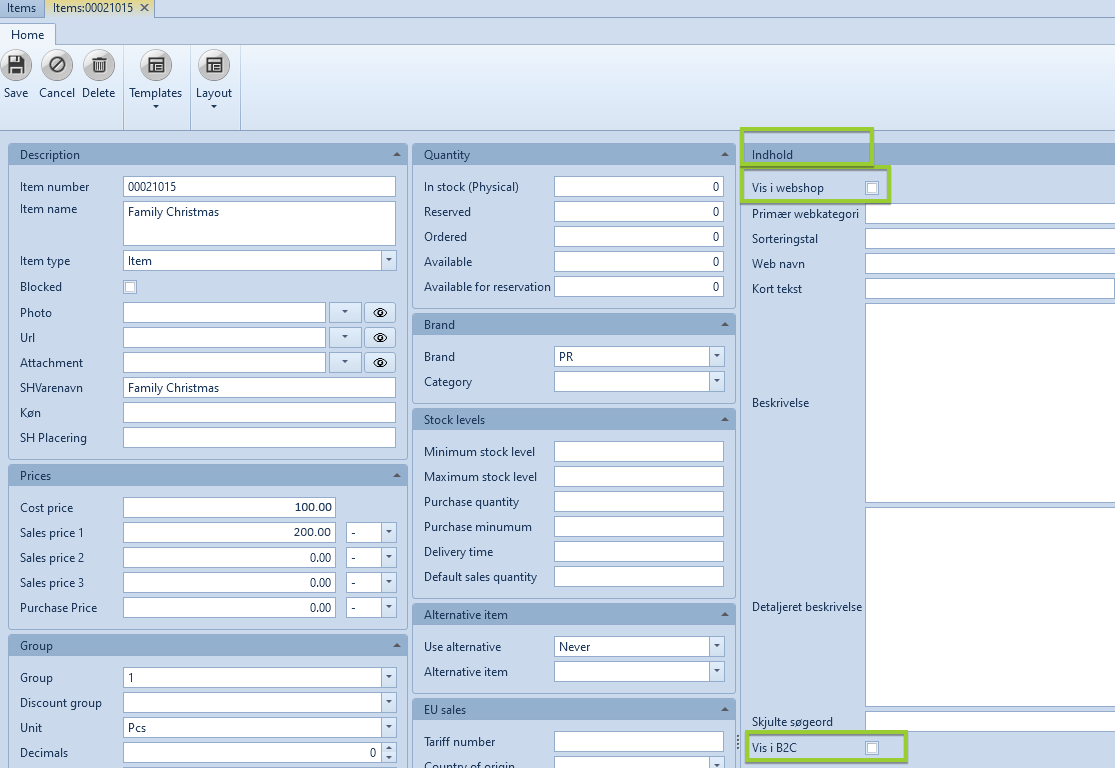Click the Kort tekst field
Viewport: 1115px width, 768px height.
[x=990, y=289]
